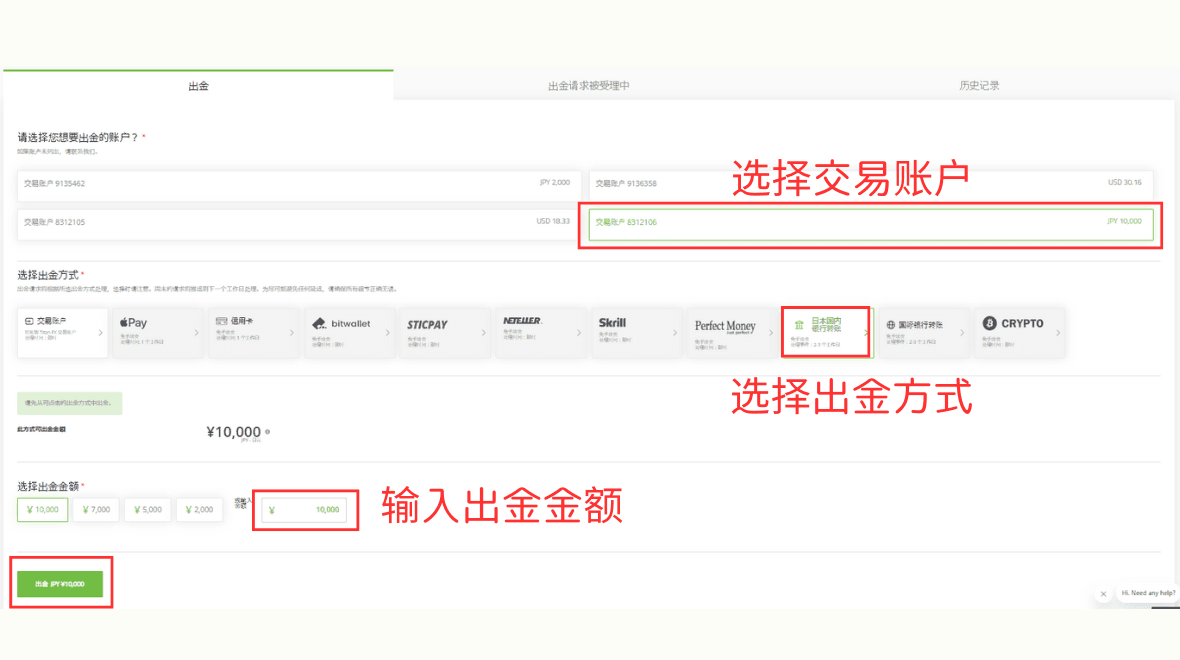This screenshot has width=1180, height=660.
Task: Open the 交易账户 transfer option arrow
Action: (x=100, y=333)
